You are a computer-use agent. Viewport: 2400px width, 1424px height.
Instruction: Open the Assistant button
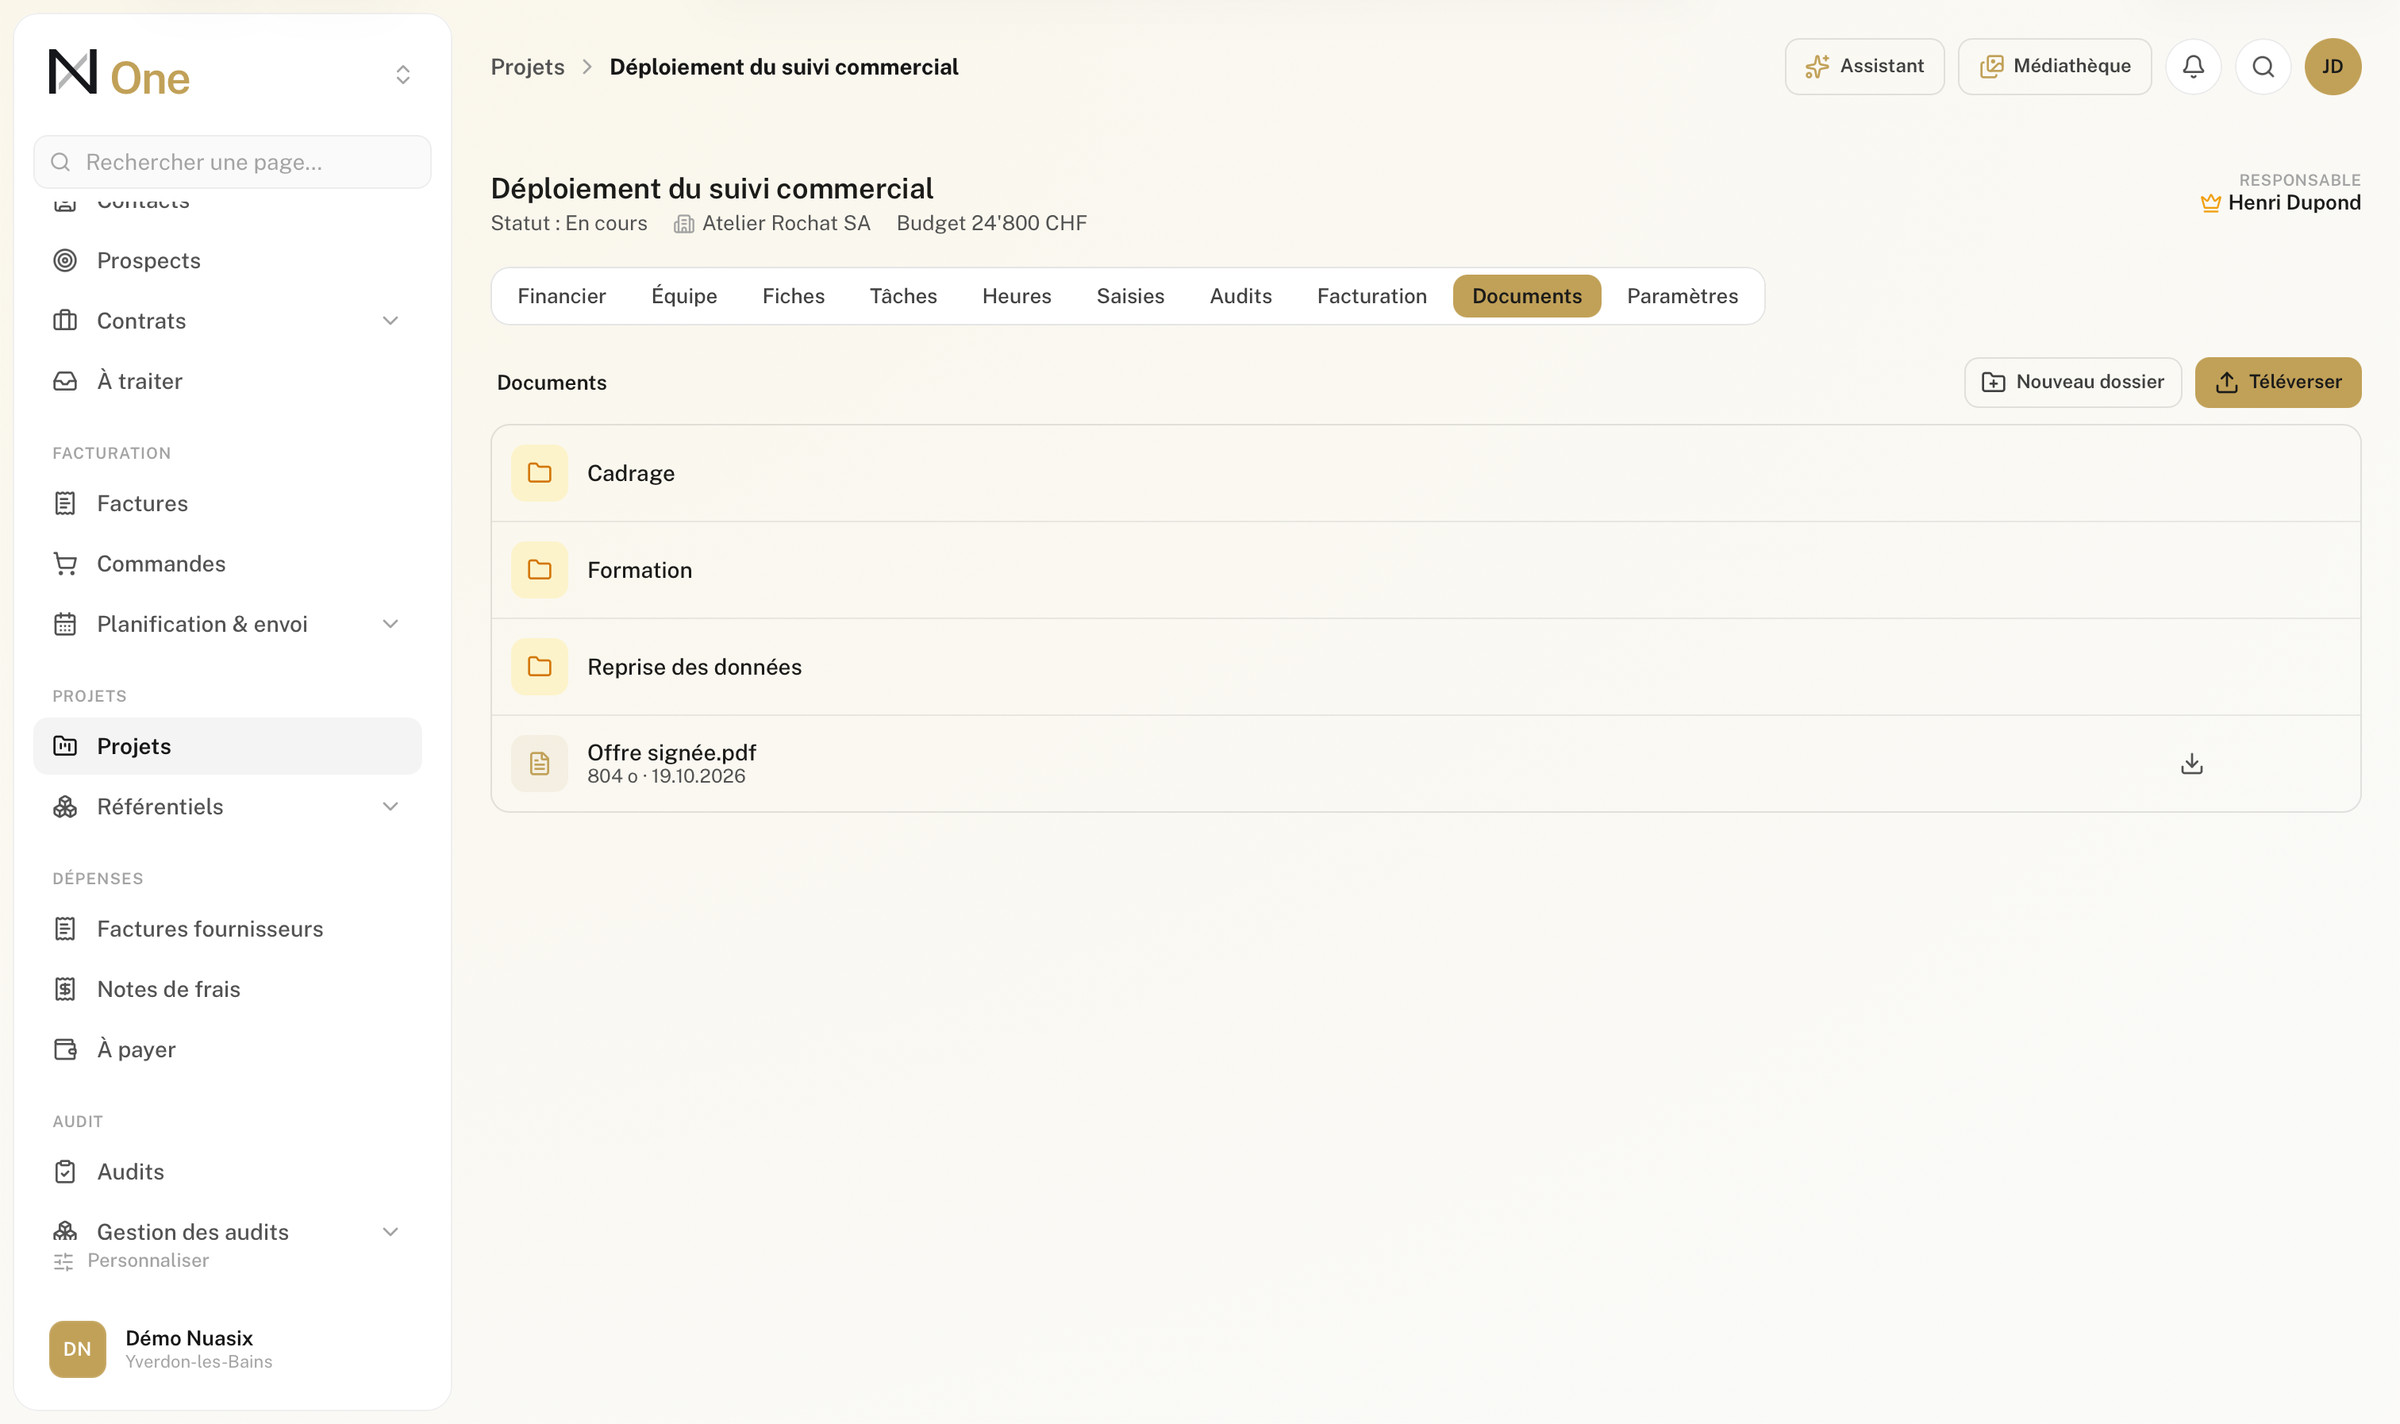pos(1864,66)
